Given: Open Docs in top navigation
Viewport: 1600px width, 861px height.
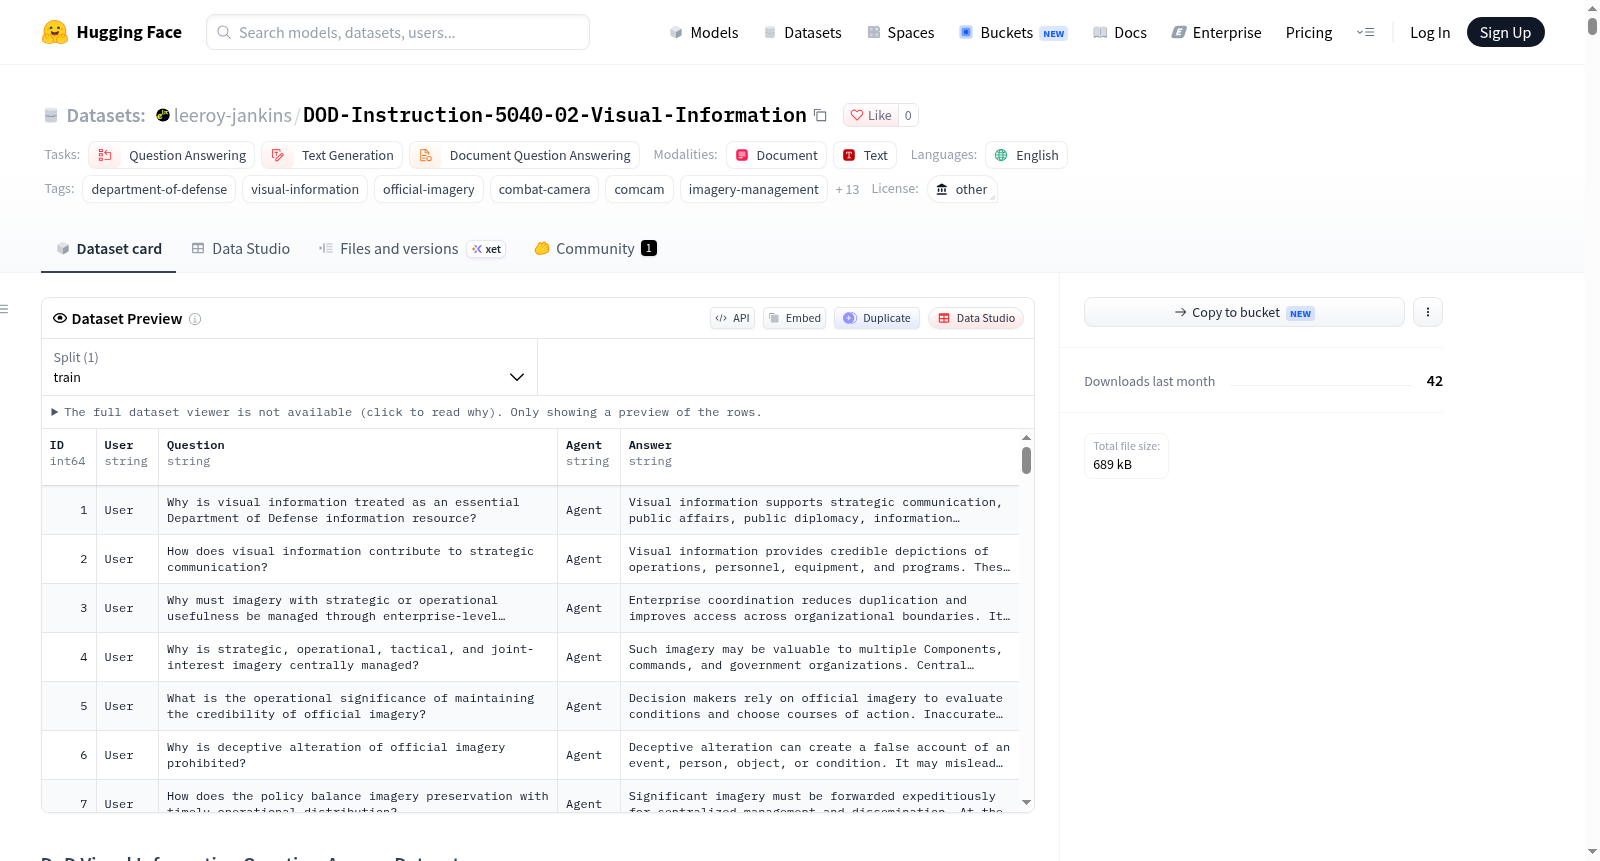Looking at the screenshot, I should click(1120, 32).
